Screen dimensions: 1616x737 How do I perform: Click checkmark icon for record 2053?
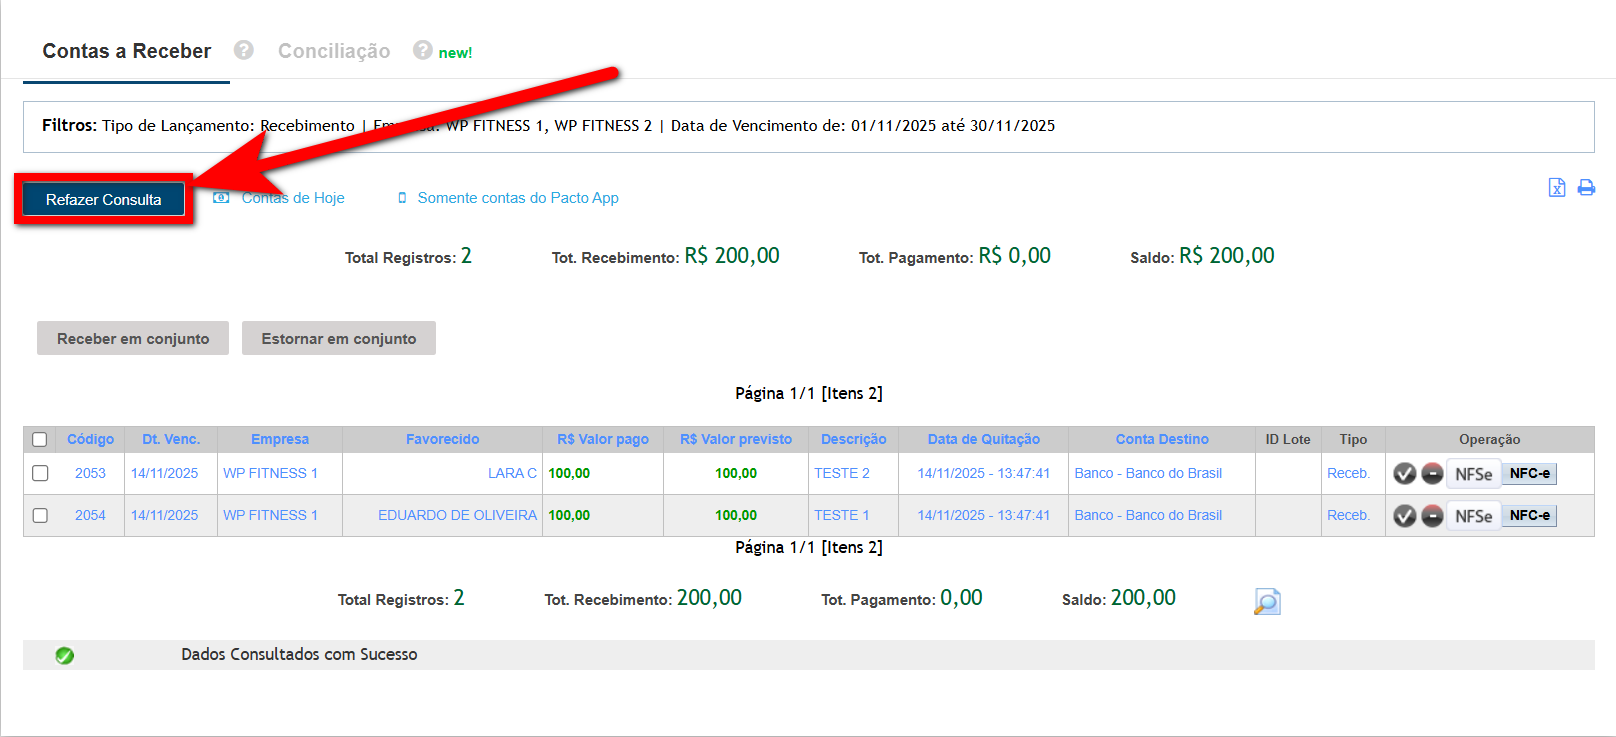[1404, 474]
